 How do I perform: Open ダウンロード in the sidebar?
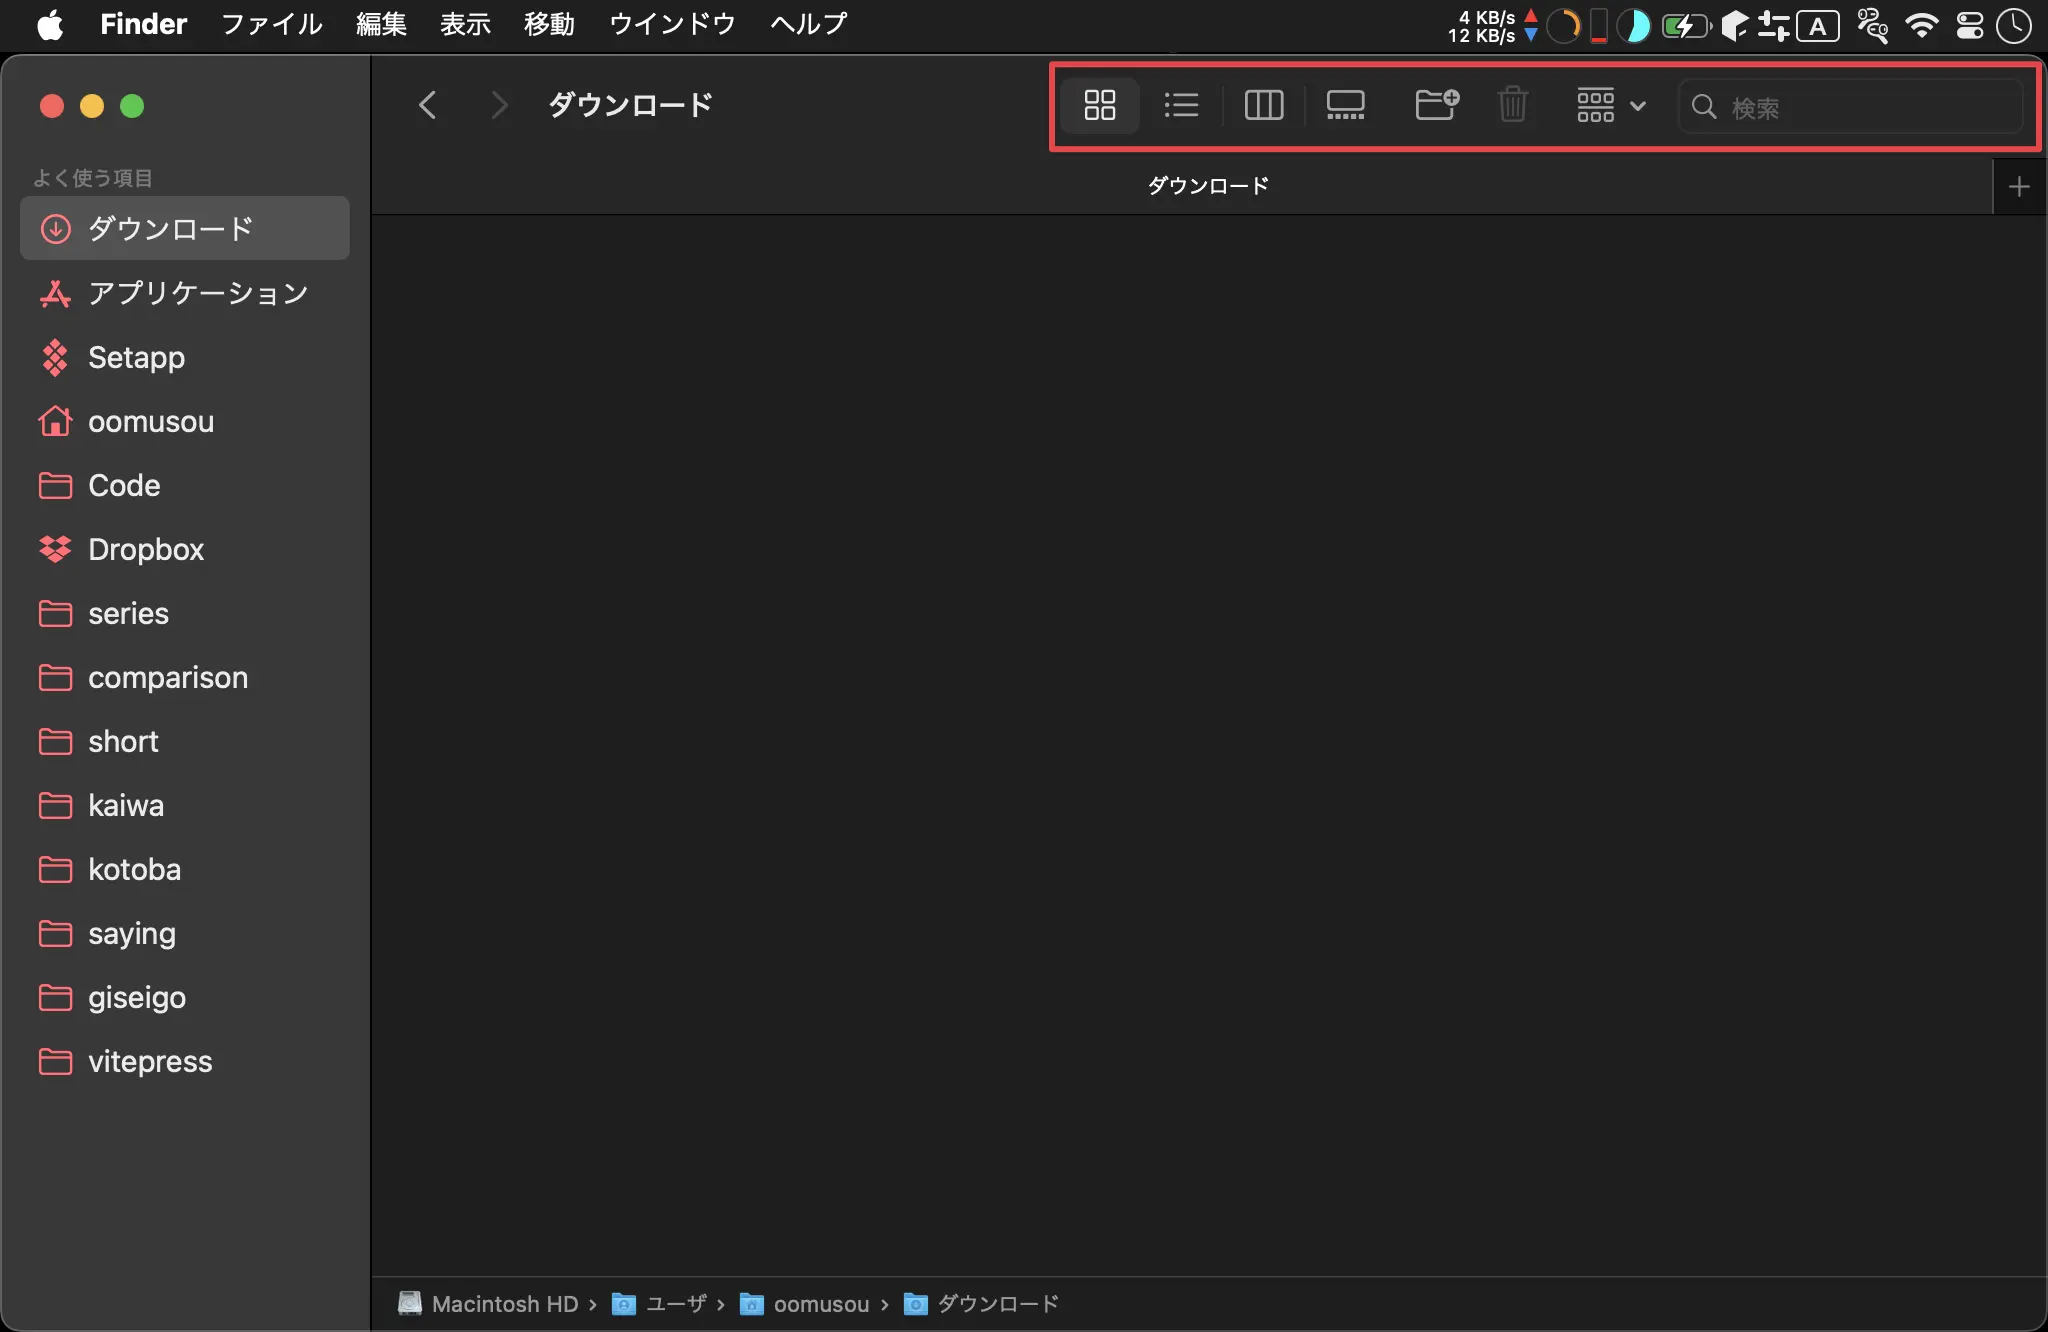coord(185,229)
